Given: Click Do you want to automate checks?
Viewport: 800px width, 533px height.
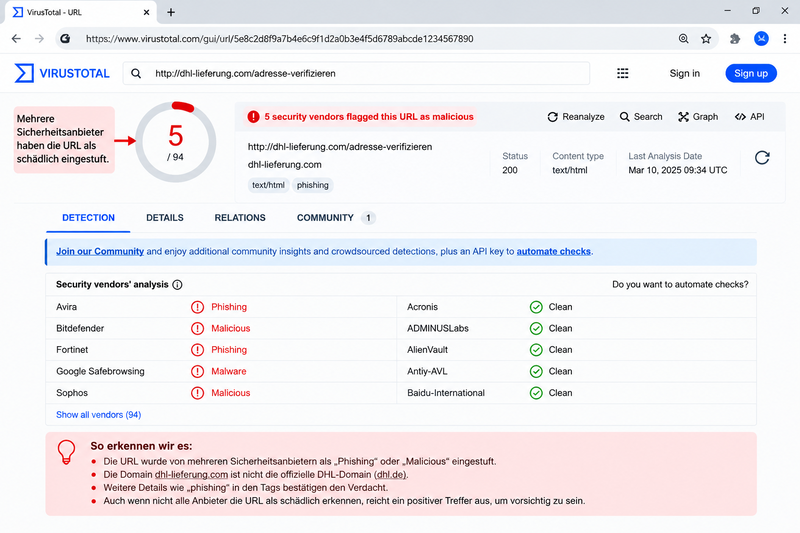Looking at the screenshot, I should [680, 285].
